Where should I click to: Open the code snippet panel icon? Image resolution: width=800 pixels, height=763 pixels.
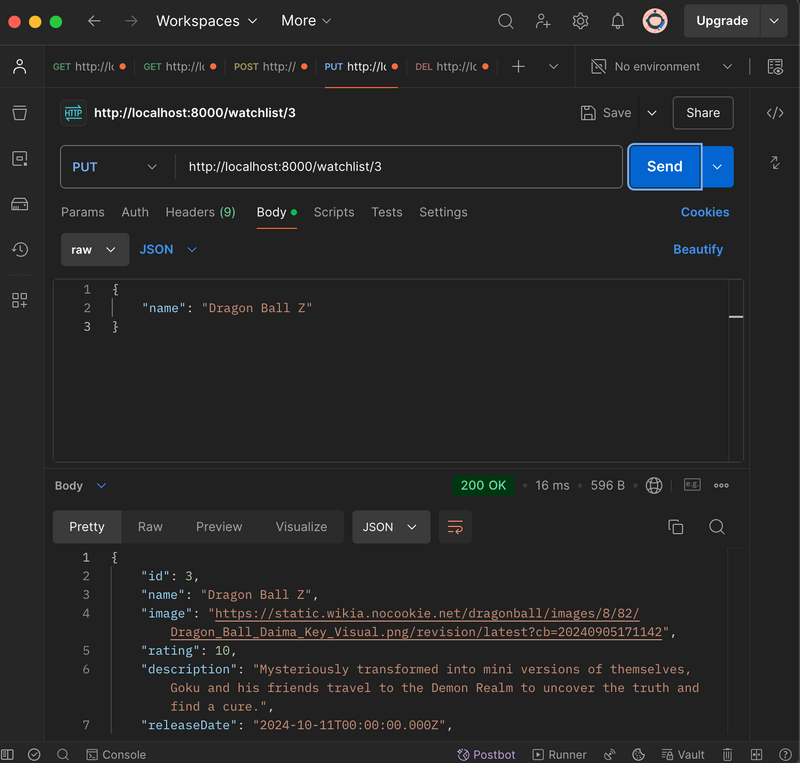pyautogui.click(x=775, y=113)
